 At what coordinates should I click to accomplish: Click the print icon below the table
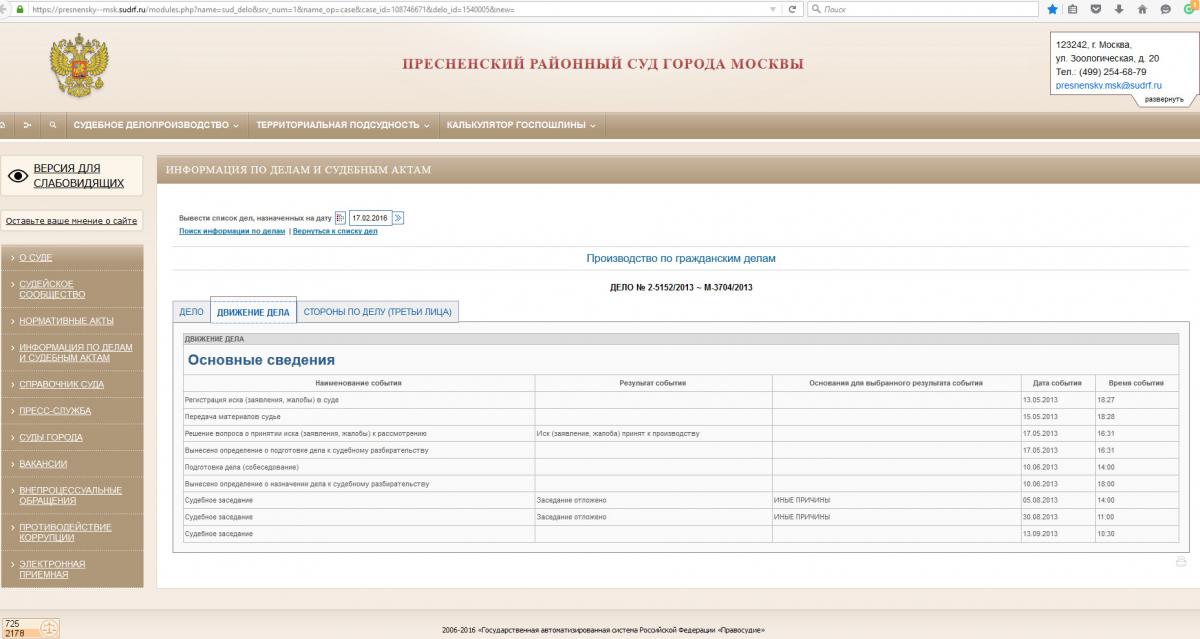click(1181, 562)
